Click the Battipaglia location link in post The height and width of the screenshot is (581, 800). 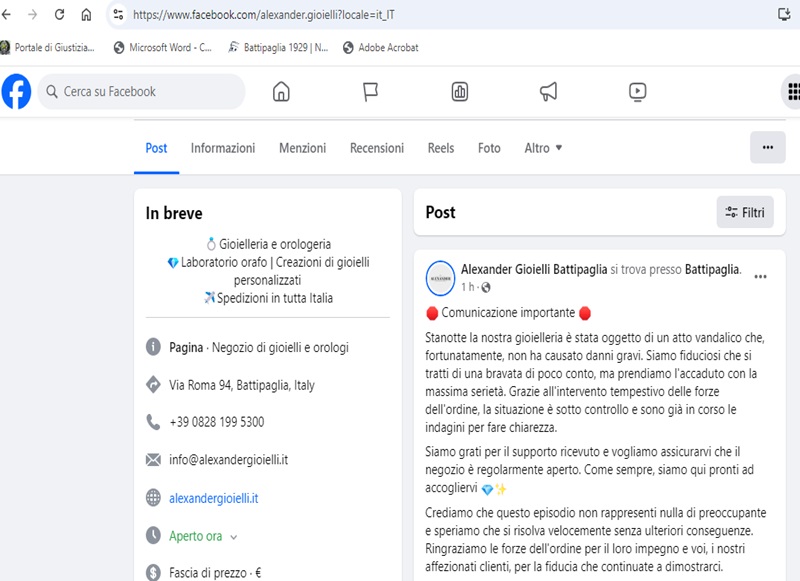(x=712, y=269)
